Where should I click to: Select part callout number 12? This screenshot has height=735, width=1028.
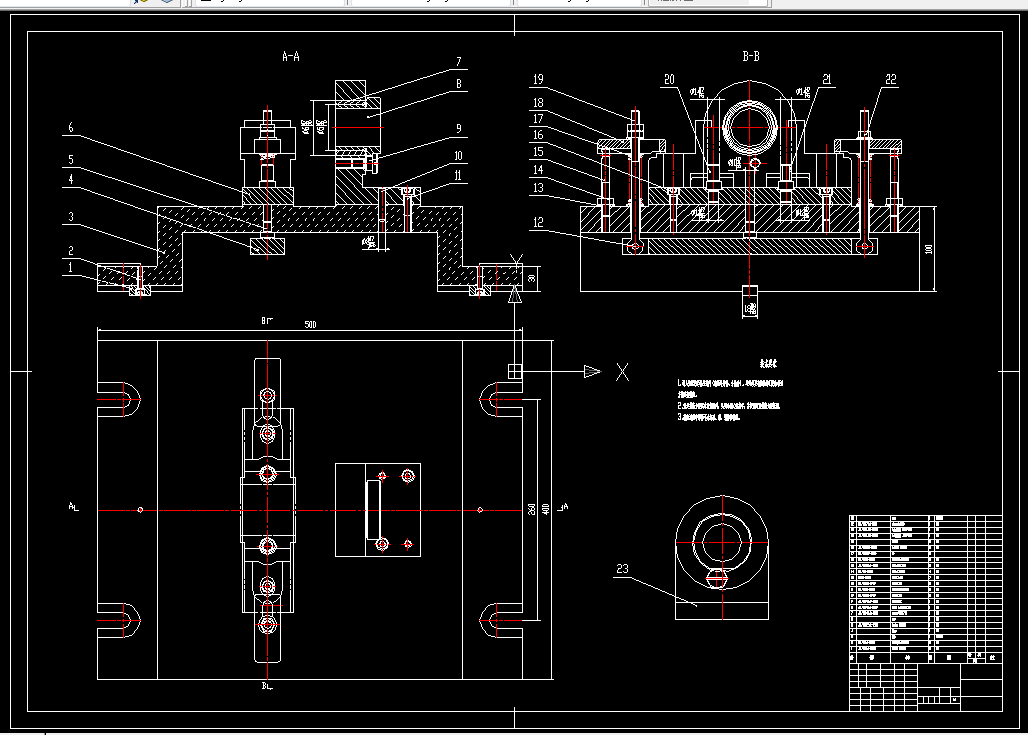pos(538,222)
